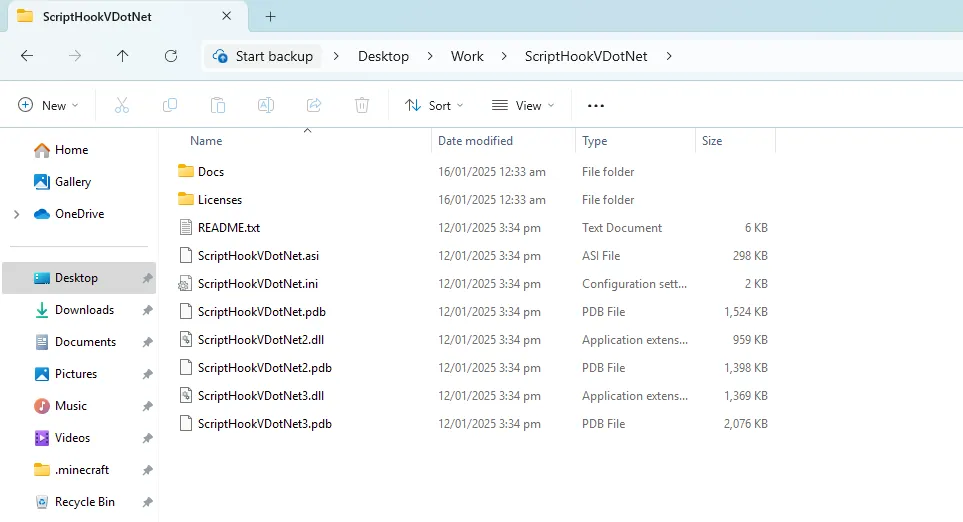Open Downloads in navigation pane

click(x=79, y=310)
